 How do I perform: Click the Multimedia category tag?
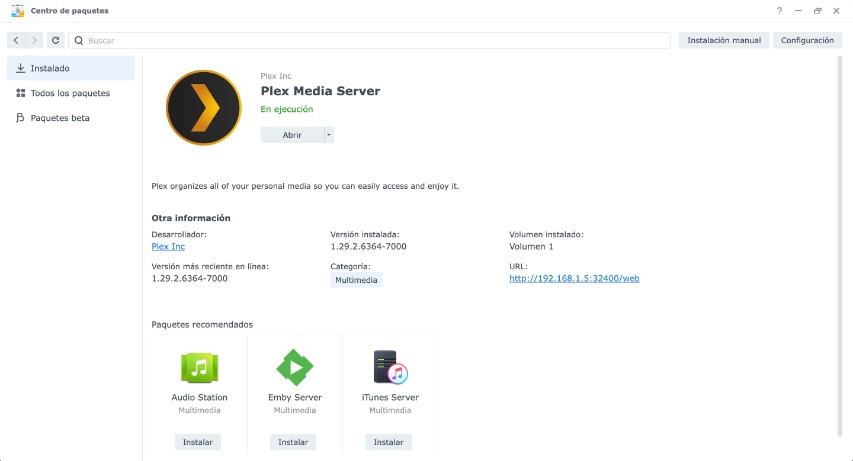point(356,280)
